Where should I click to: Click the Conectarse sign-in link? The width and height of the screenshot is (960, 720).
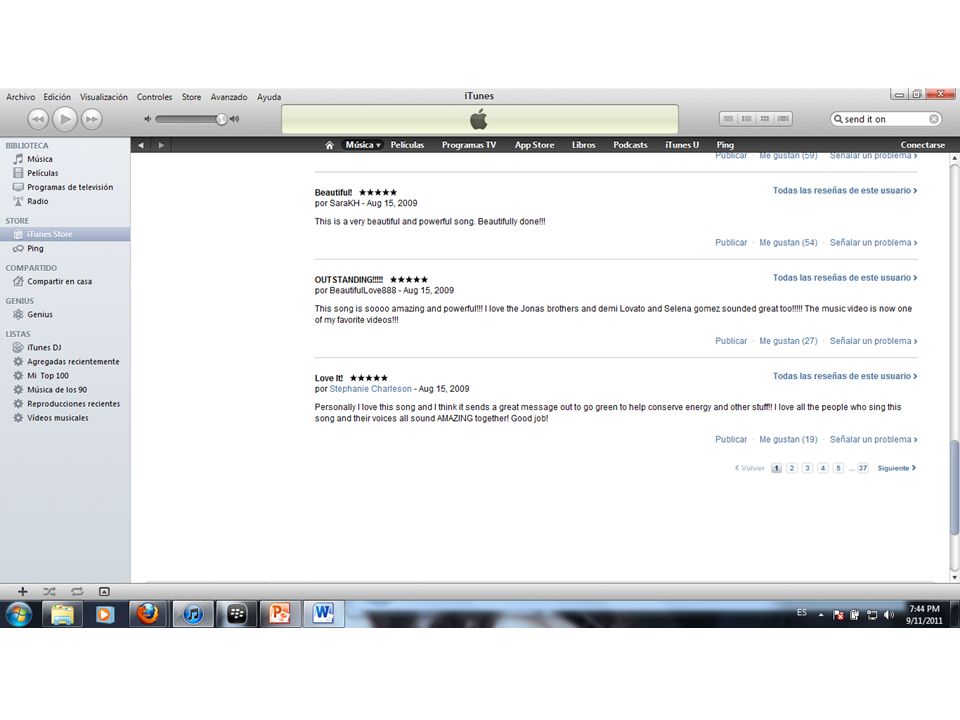(x=923, y=145)
